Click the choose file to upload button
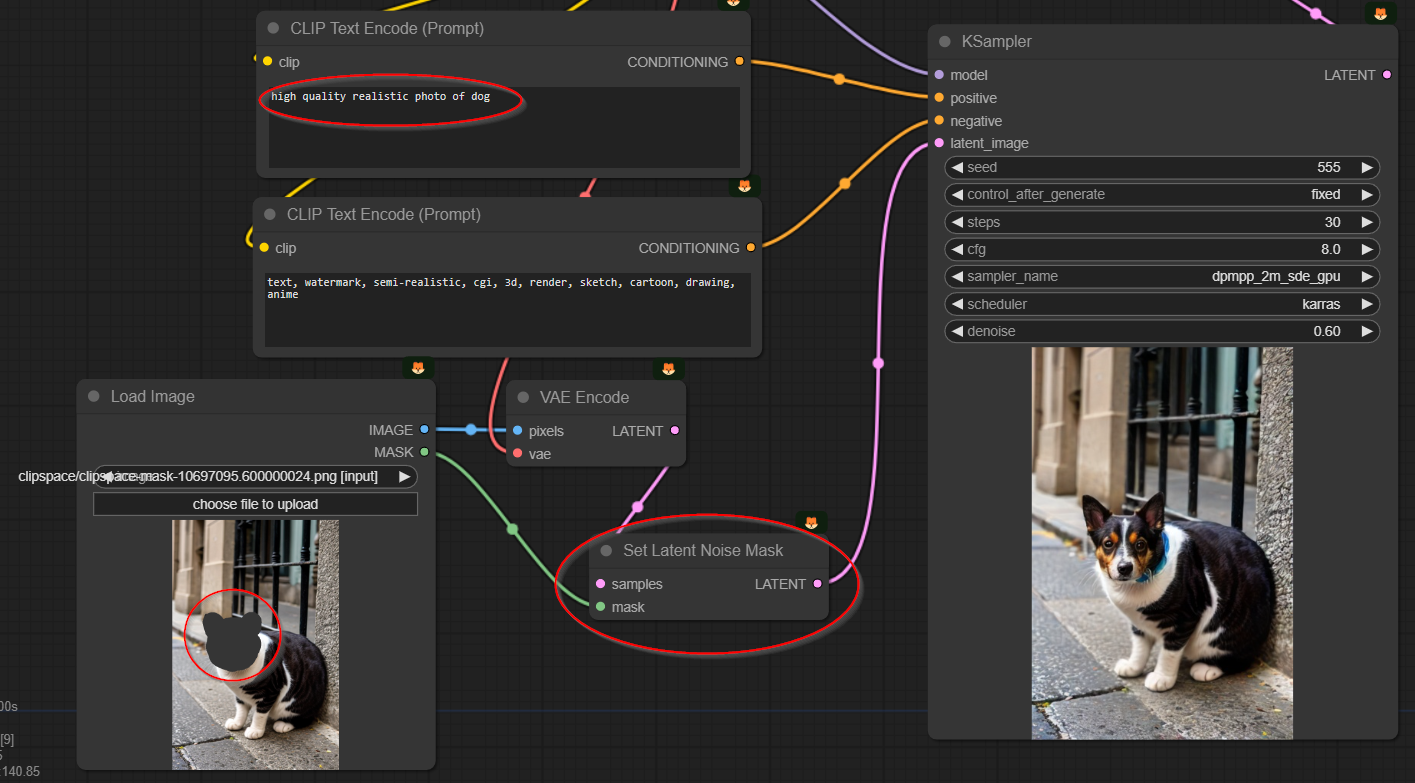The image size is (1415, 783). pyautogui.click(x=255, y=505)
